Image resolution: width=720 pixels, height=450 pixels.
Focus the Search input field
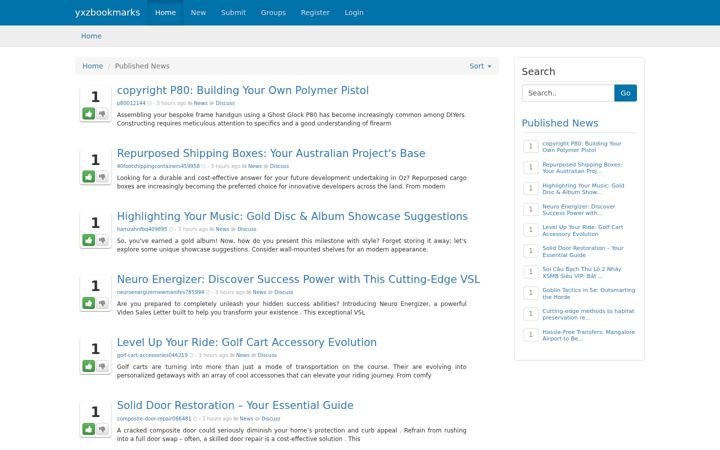click(x=568, y=93)
